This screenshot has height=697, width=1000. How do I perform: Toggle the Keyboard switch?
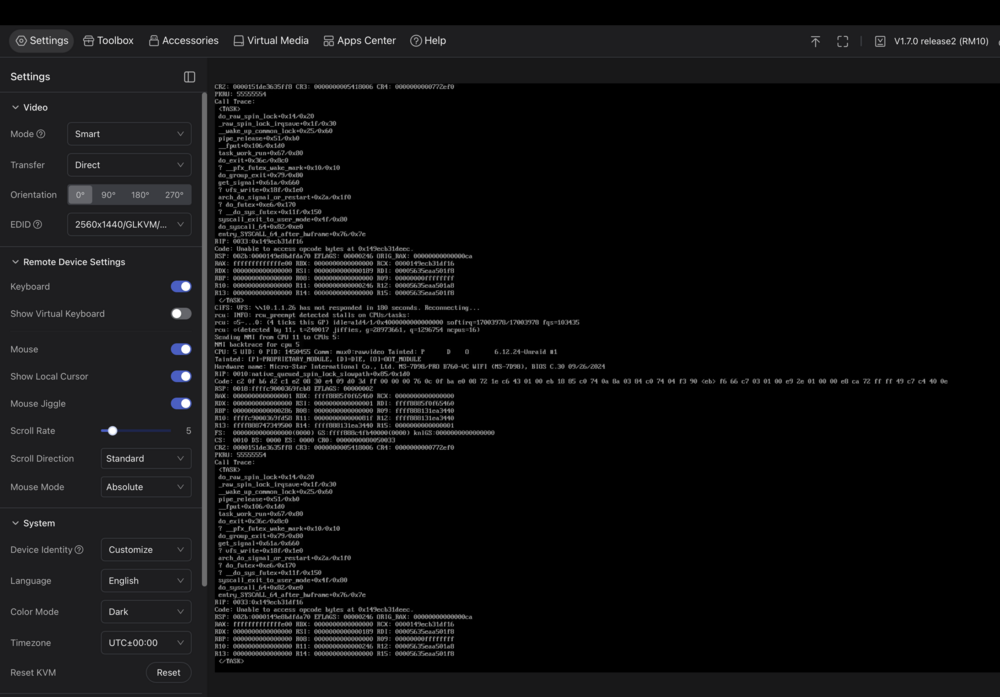coord(181,286)
